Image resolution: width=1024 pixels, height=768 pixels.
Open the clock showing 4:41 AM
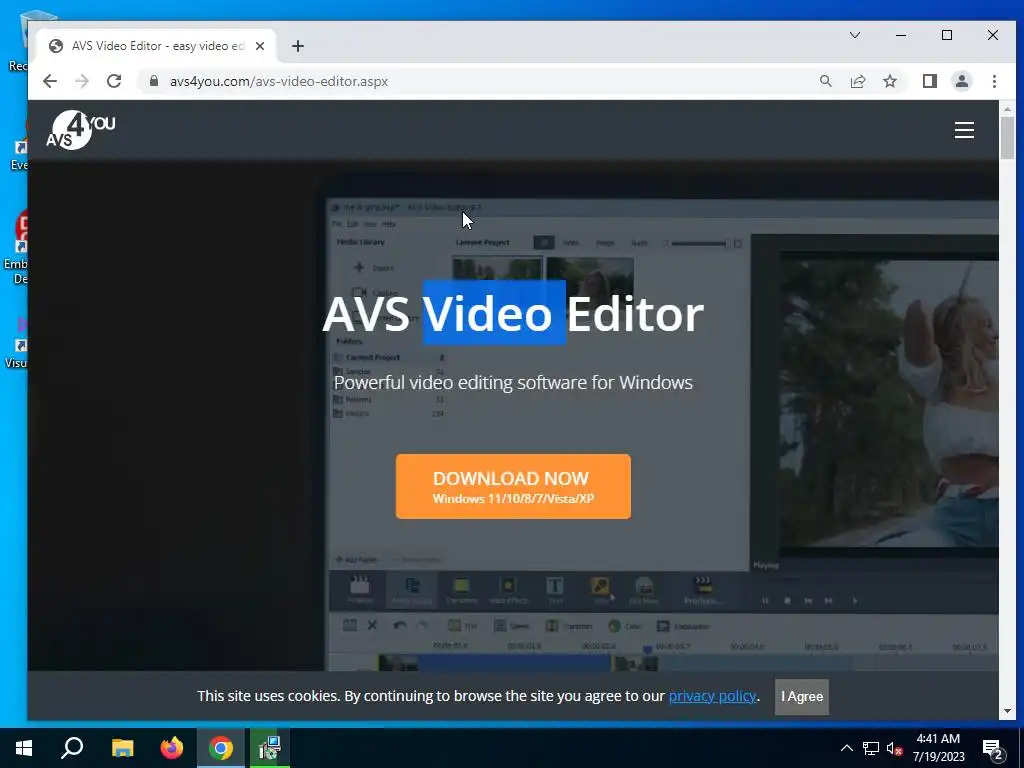pyautogui.click(x=938, y=748)
